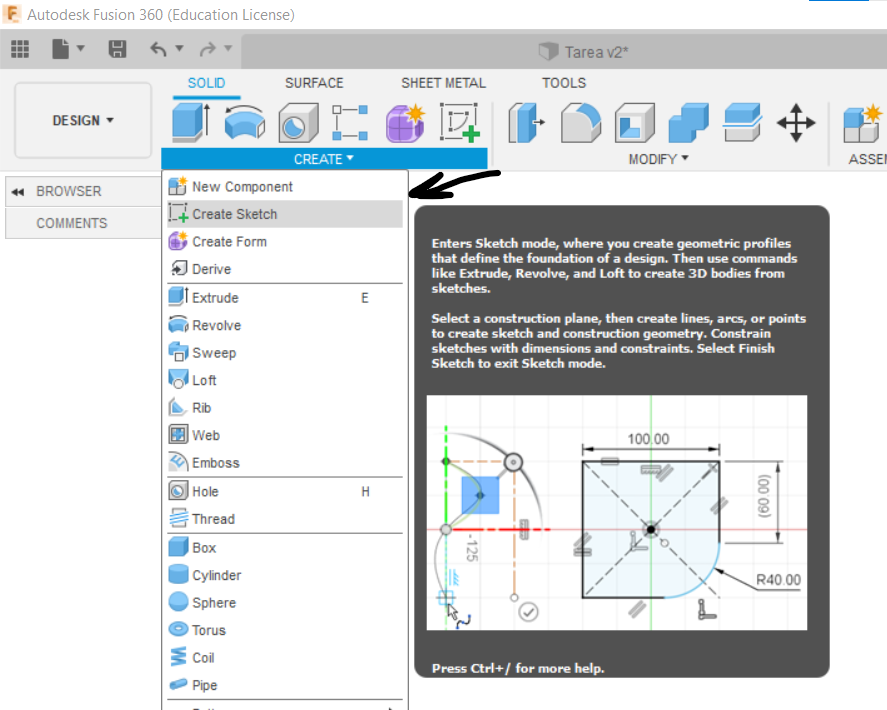
Task: Open the File menu document icon
Action: coord(61,49)
